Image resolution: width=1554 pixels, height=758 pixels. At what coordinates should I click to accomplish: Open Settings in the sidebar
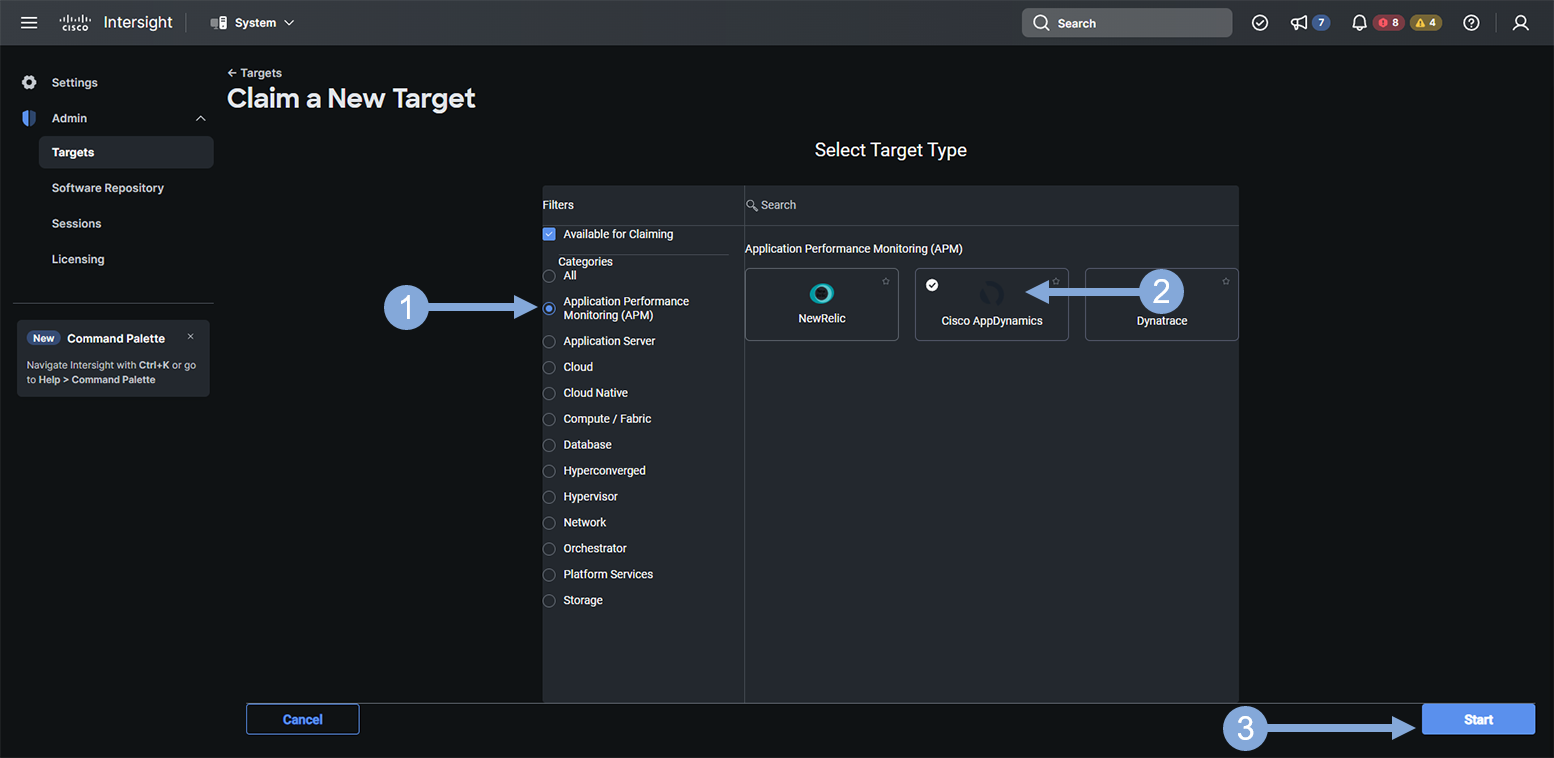pos(75,82)
